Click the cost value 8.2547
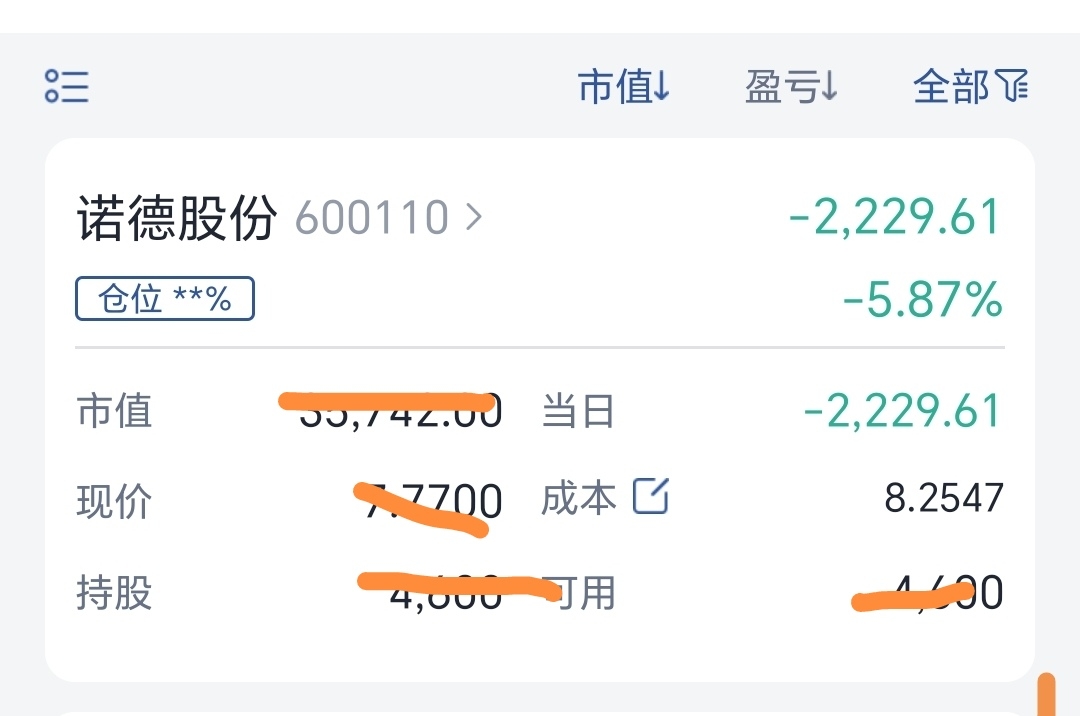 [944, 498]
